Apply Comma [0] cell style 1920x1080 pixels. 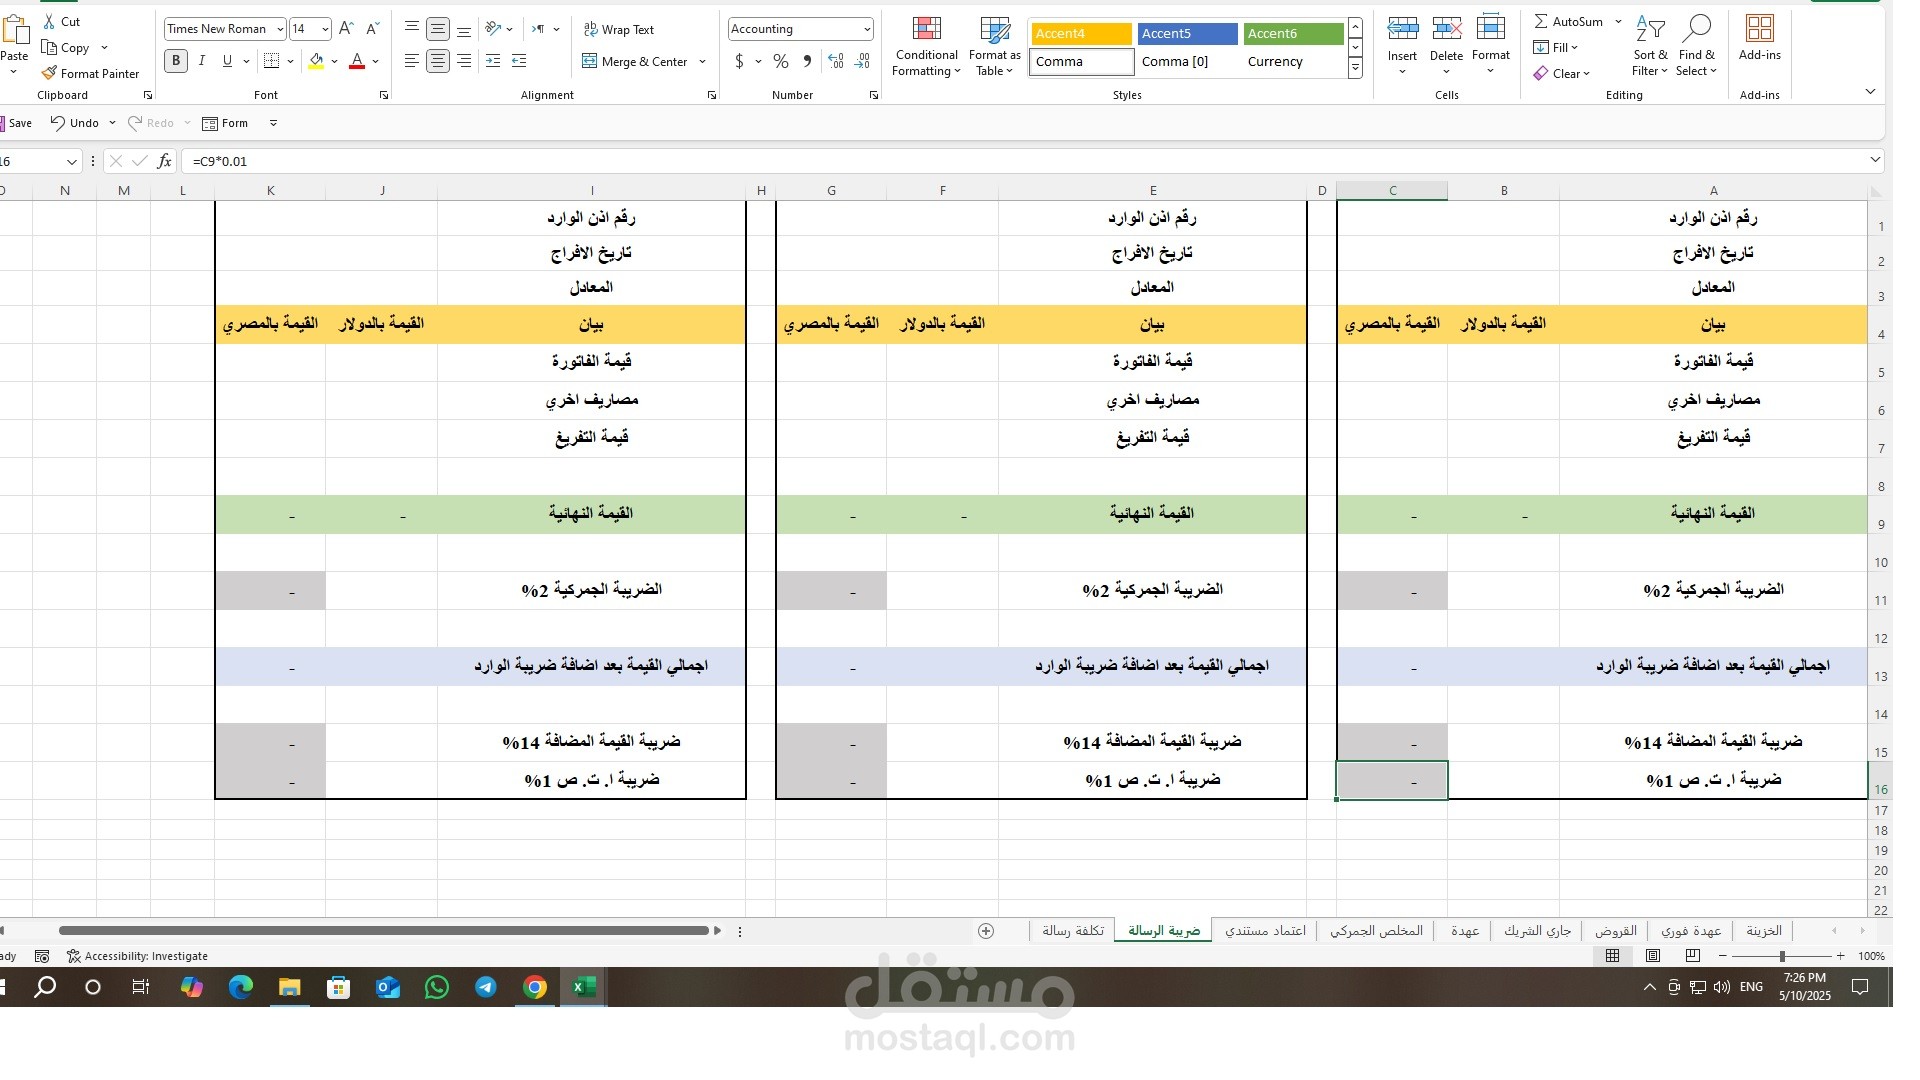(x=1187, y=62)
